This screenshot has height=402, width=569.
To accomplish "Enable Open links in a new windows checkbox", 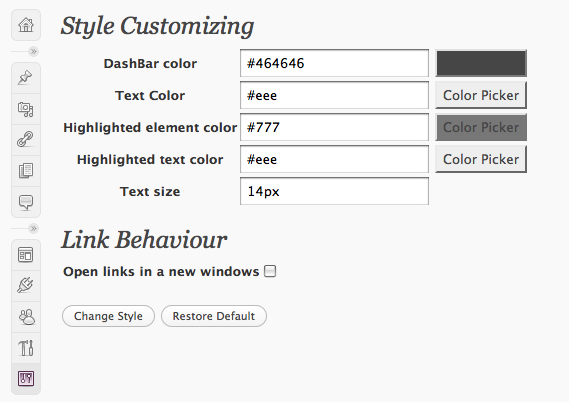I will coord(270,271).
